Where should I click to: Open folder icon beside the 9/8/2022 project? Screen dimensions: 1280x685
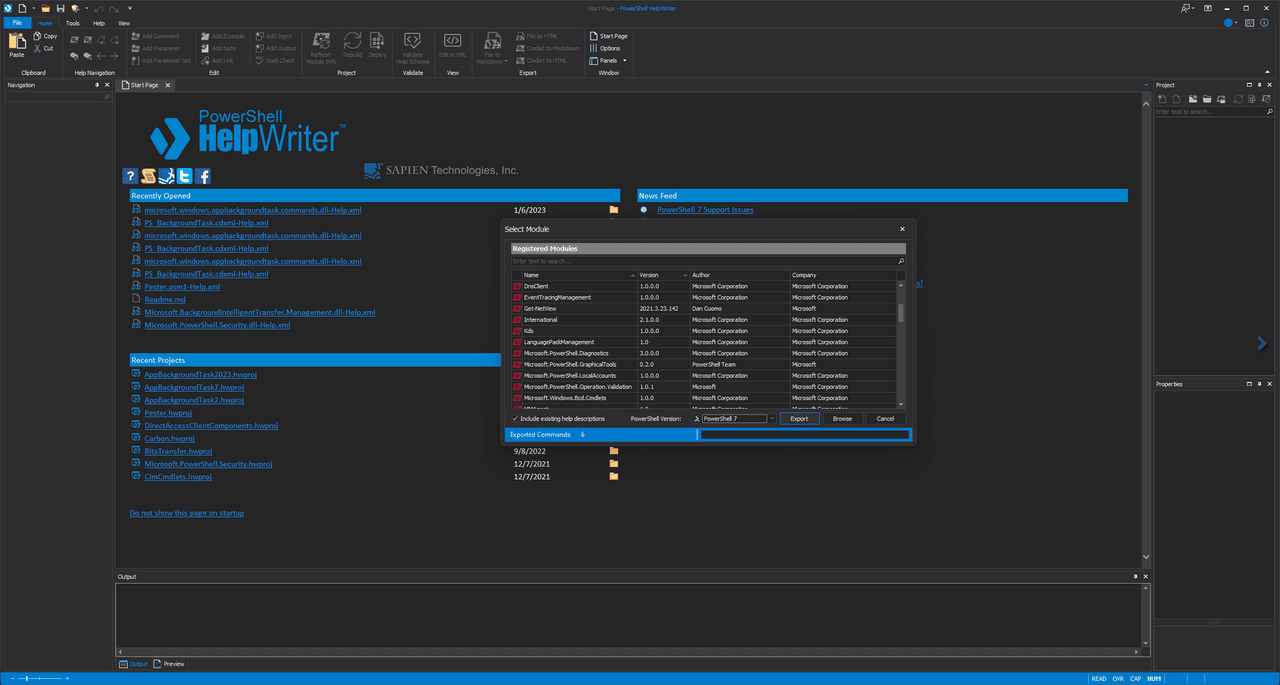(x=614, y=451)
